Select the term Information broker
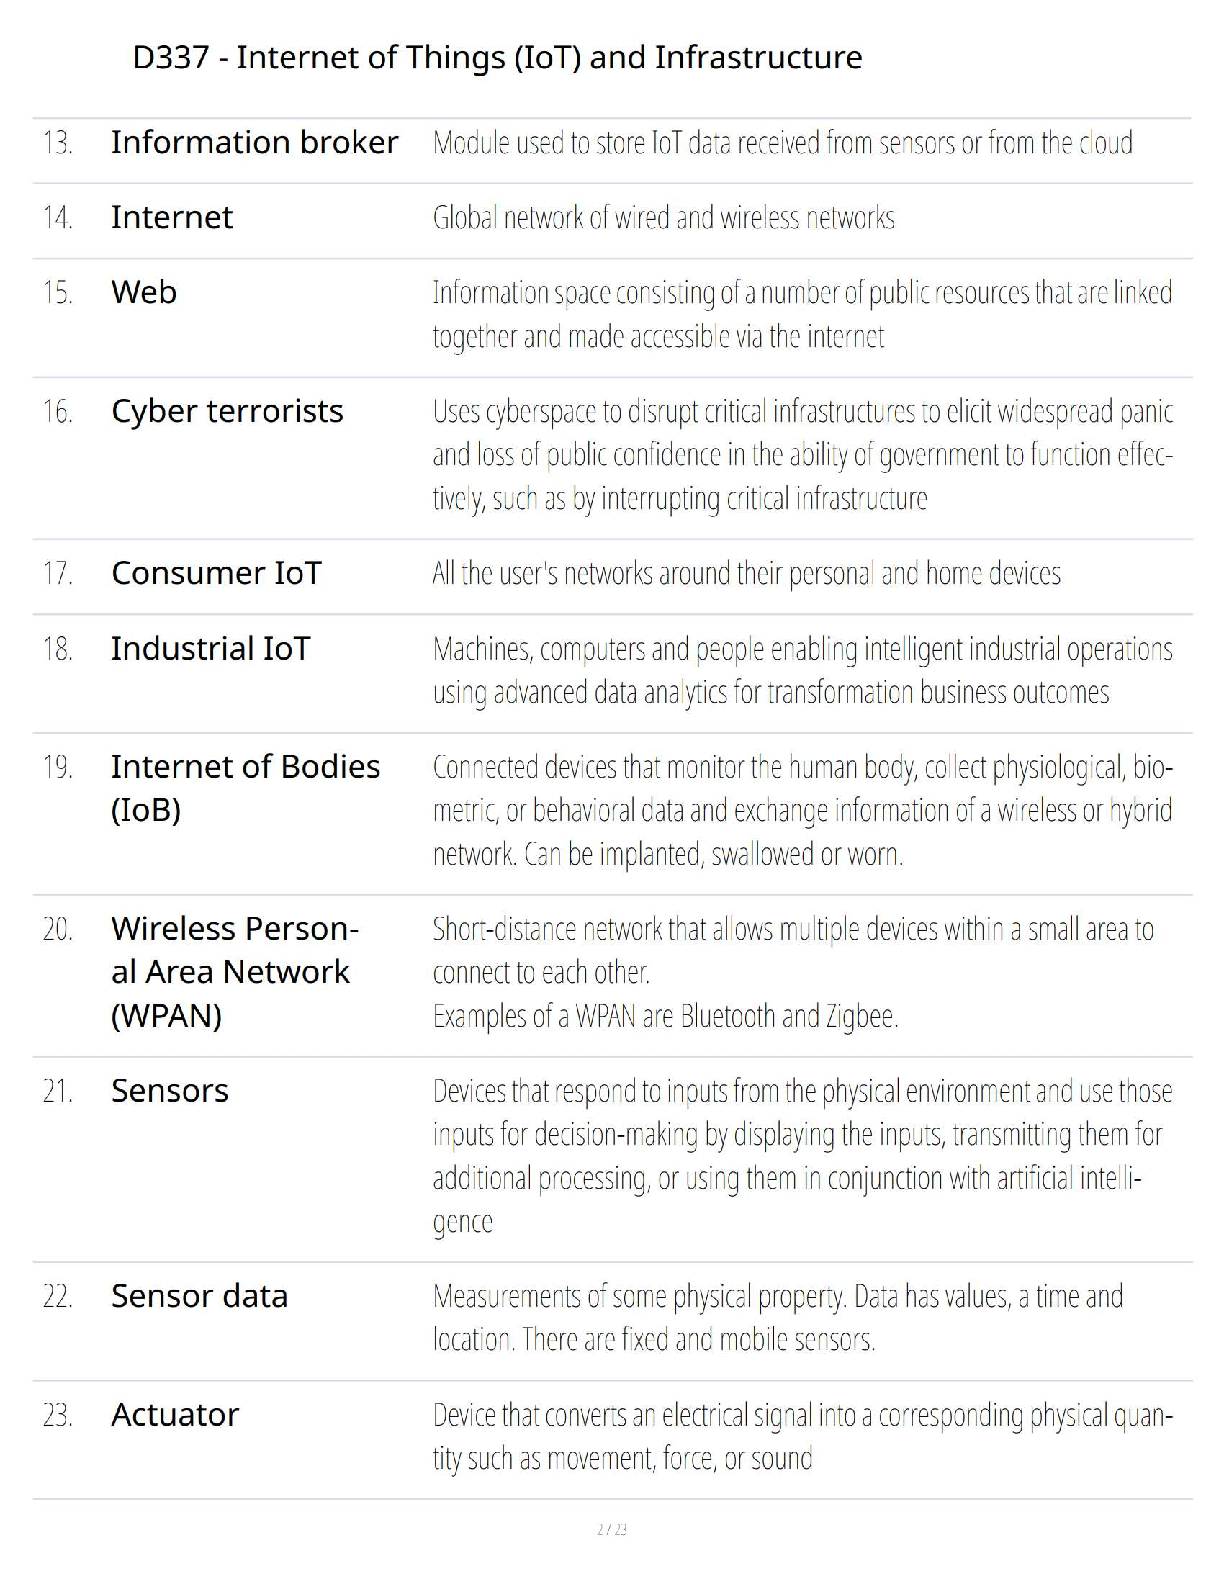The height and width of the screenshot is (1584, 1224). pyautogui.click(x=254, y=142)
